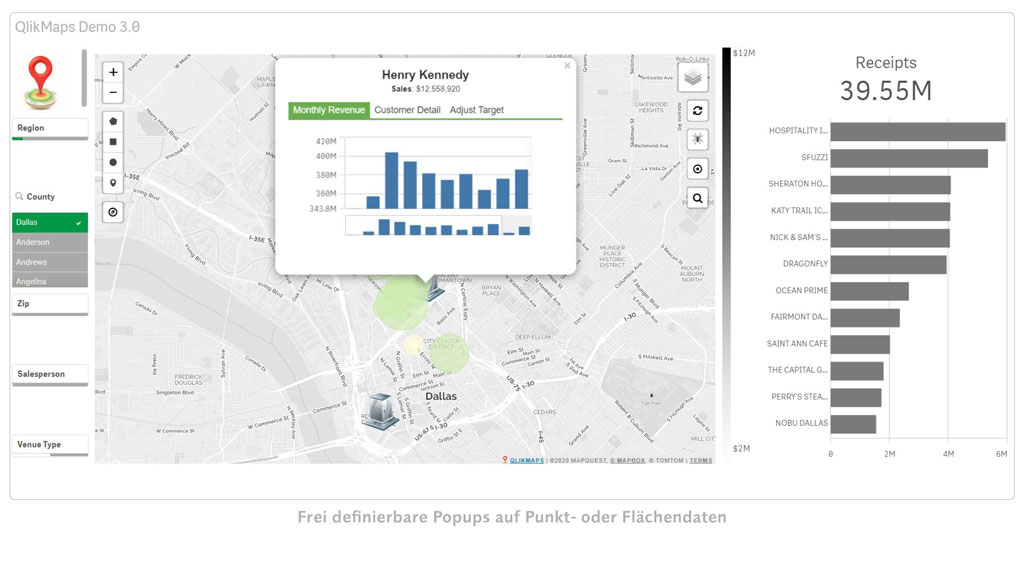Open the MAPBOX attribution link
The image size is (1024, 567).
tap(628, 461)
